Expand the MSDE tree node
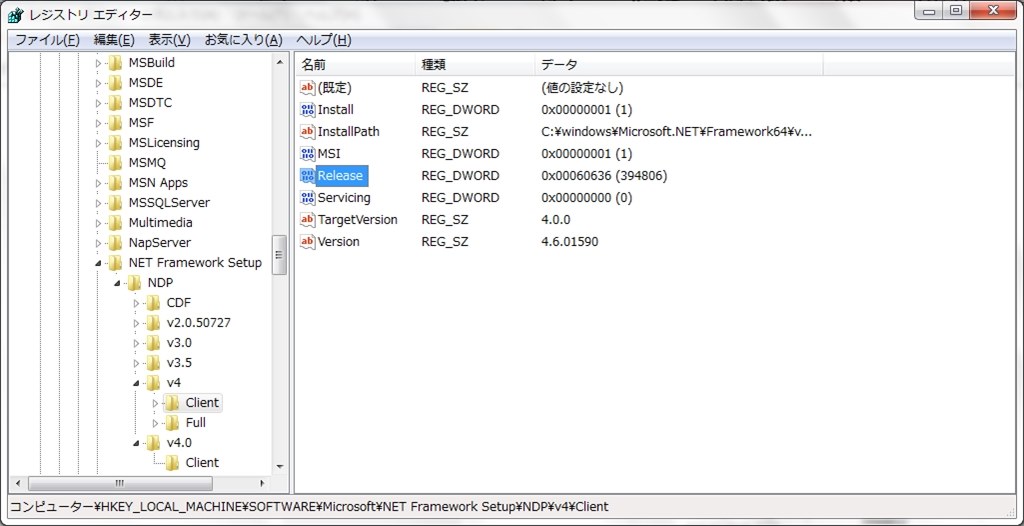This screenshot has height=526, width=1024. 99,83
